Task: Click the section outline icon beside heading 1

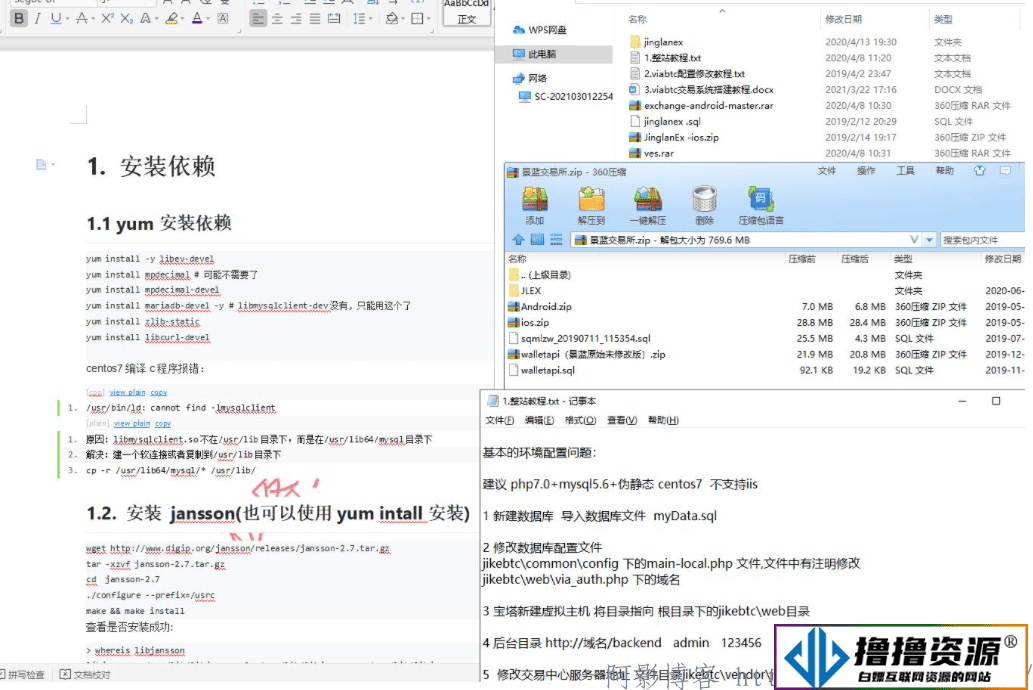Action: 42,164
